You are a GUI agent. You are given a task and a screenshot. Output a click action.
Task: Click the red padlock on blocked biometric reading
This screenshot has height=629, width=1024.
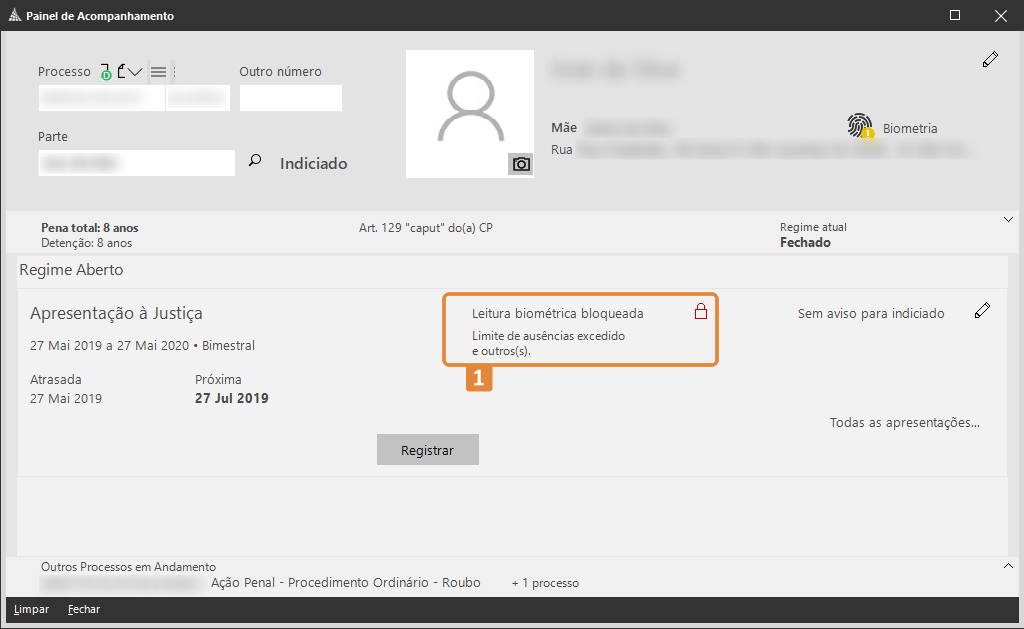coord(701,312)
